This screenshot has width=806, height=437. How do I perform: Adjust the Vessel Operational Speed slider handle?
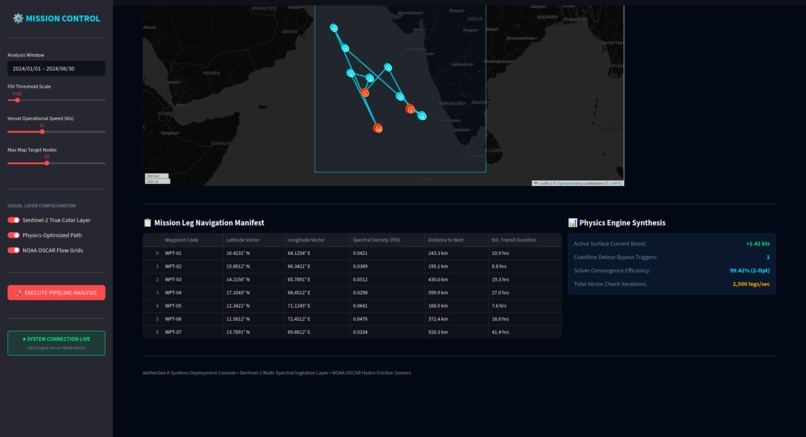pyautogui.click(x=42, y=132)
